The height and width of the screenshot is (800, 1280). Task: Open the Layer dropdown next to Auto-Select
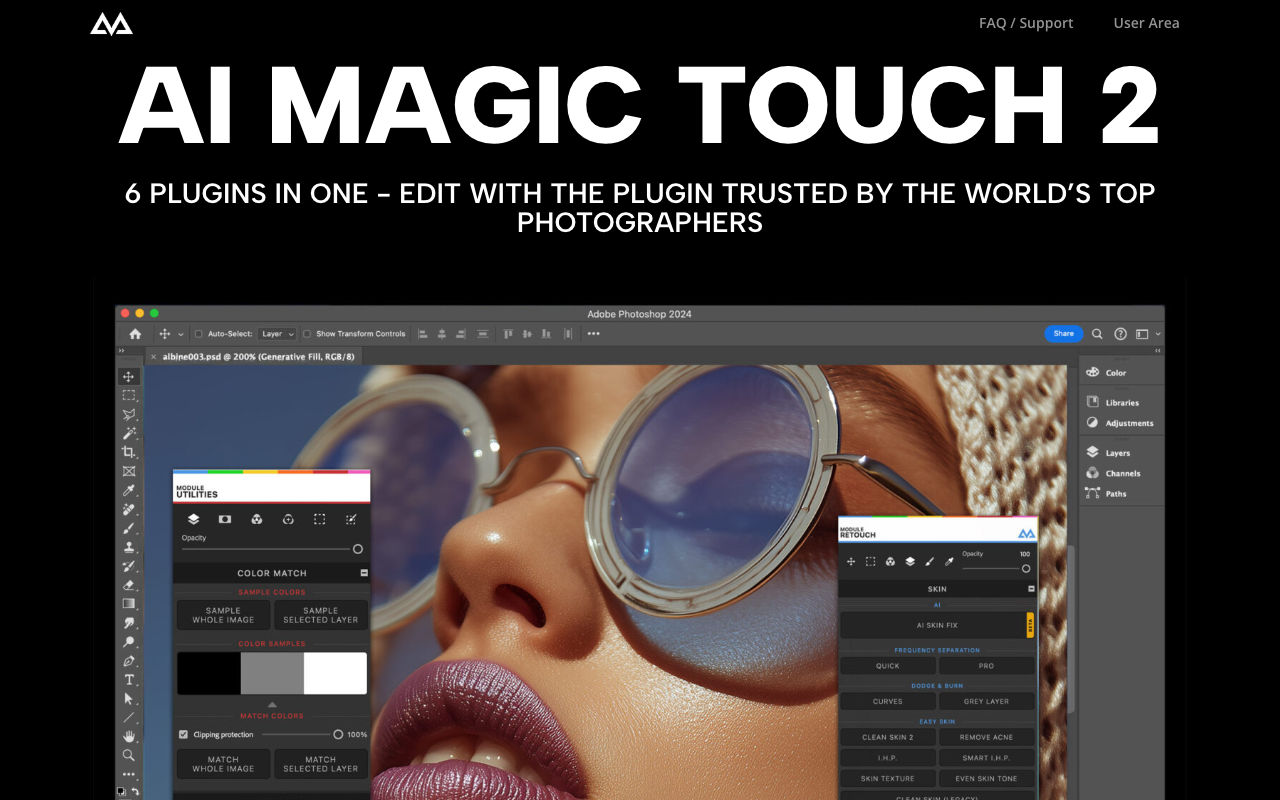tap(277, 334)
